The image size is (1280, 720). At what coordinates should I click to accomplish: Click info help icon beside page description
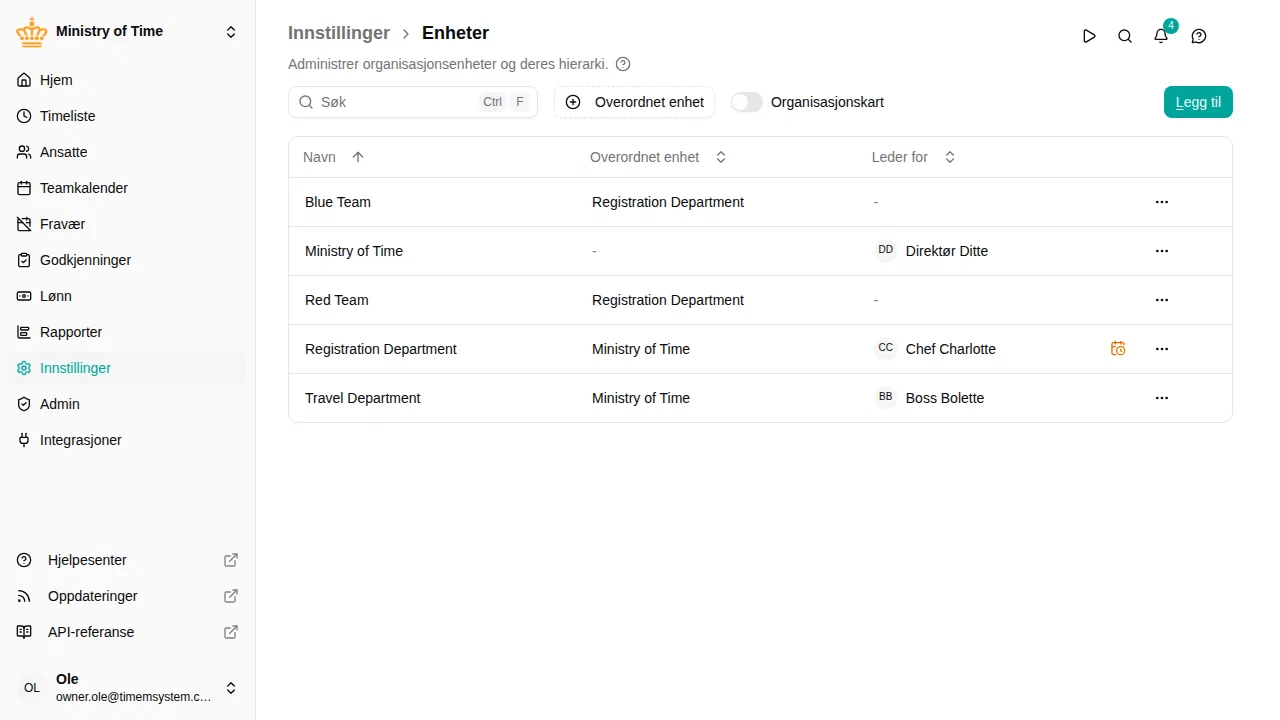pos(623,64)
